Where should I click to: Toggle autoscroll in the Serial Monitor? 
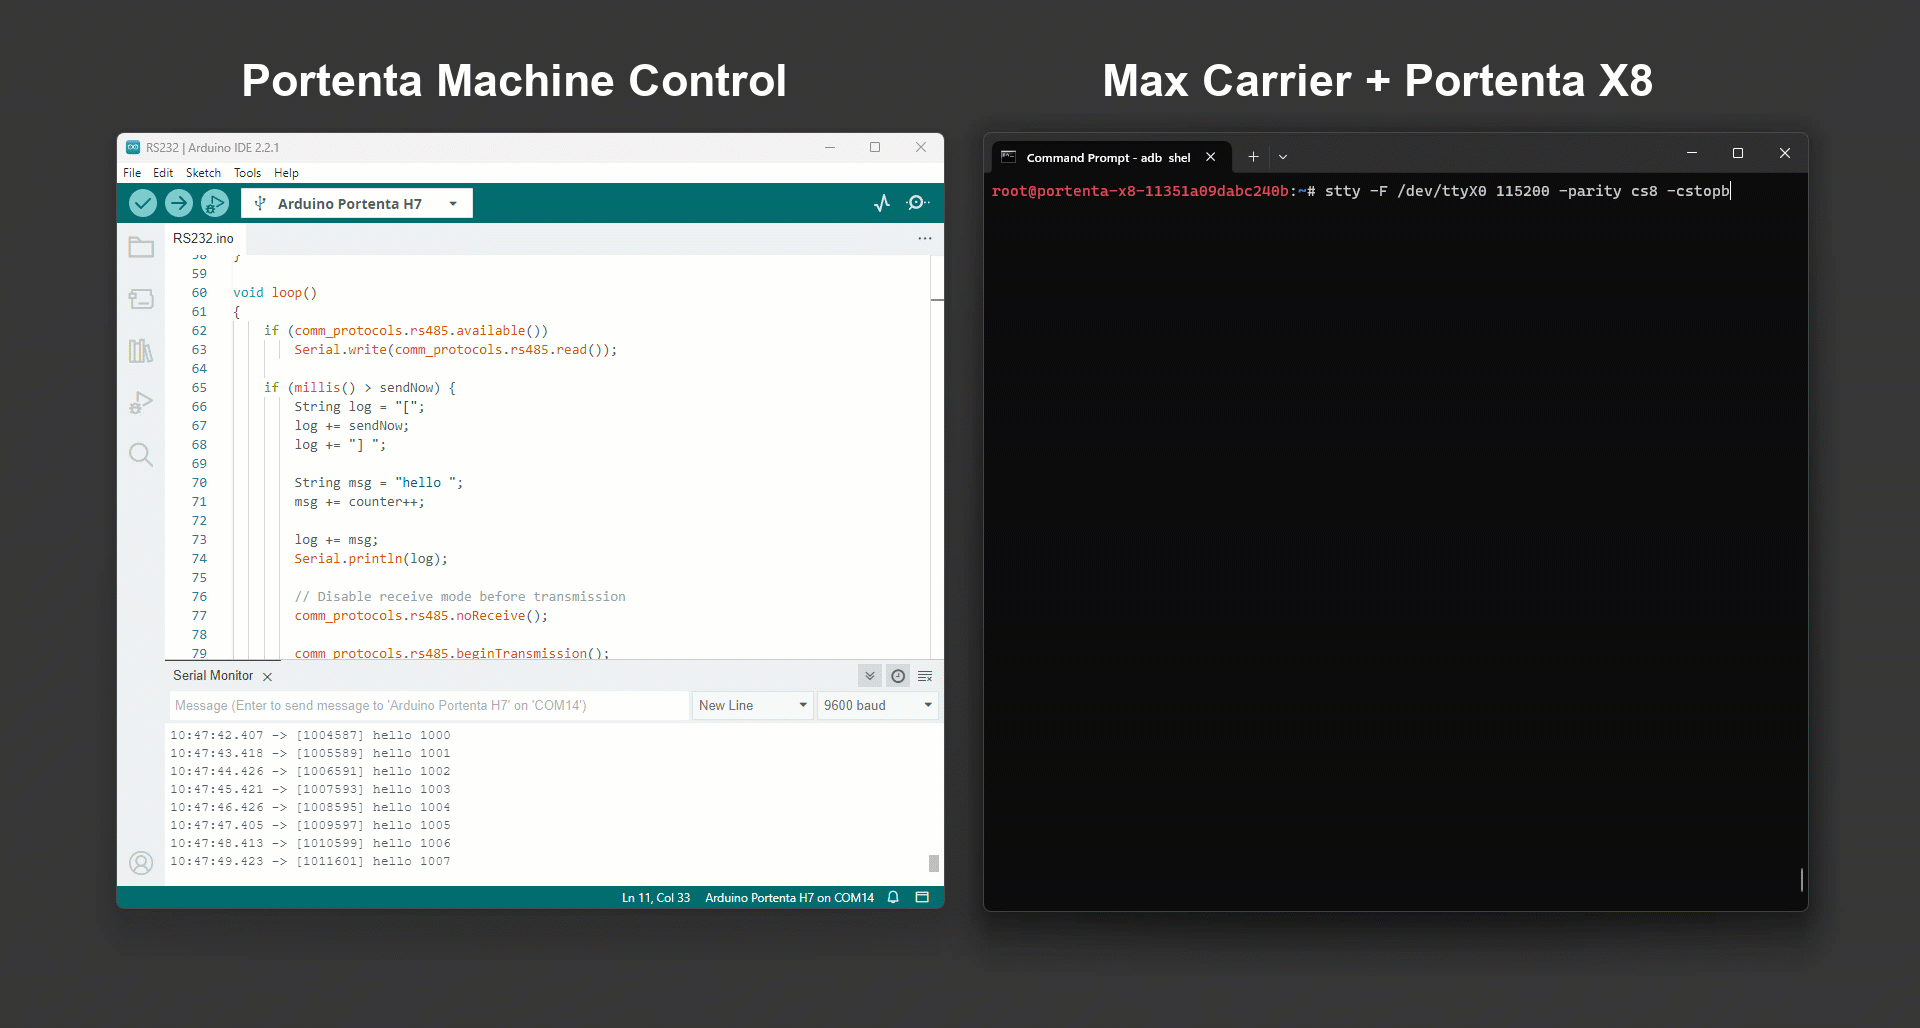(x=869, y=676)
